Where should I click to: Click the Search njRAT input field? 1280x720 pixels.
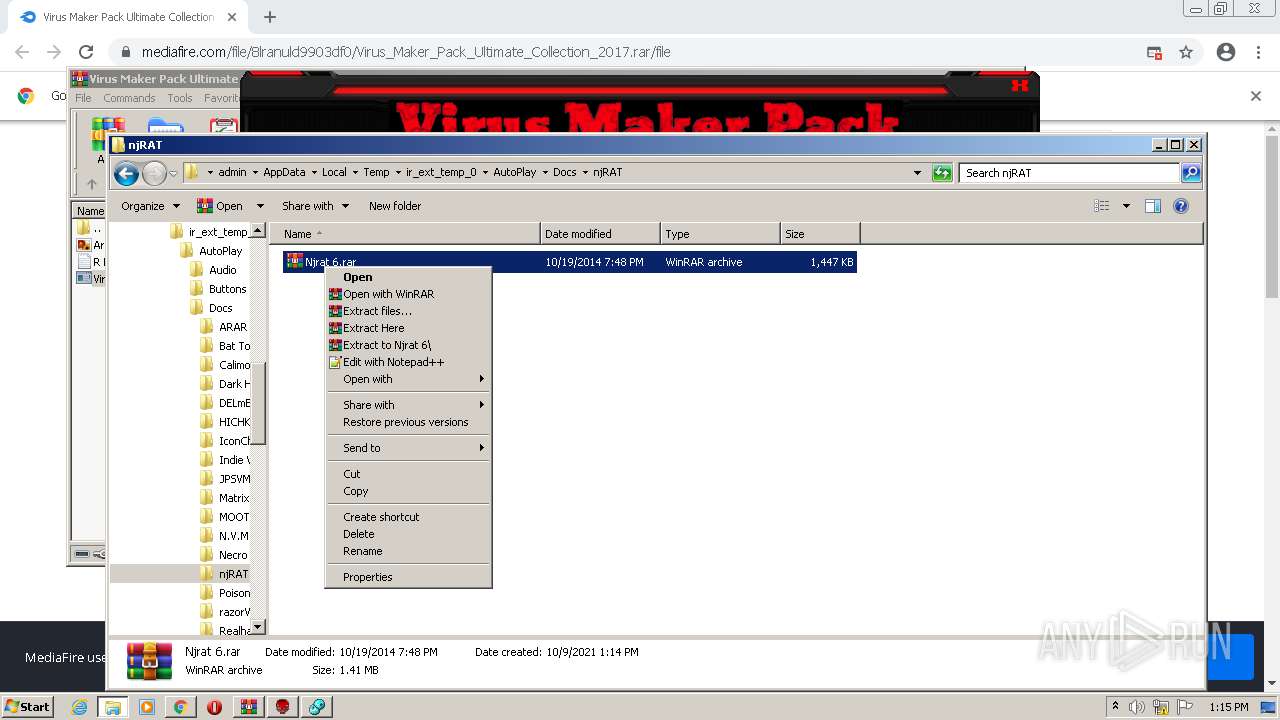tap(1070, 173)
